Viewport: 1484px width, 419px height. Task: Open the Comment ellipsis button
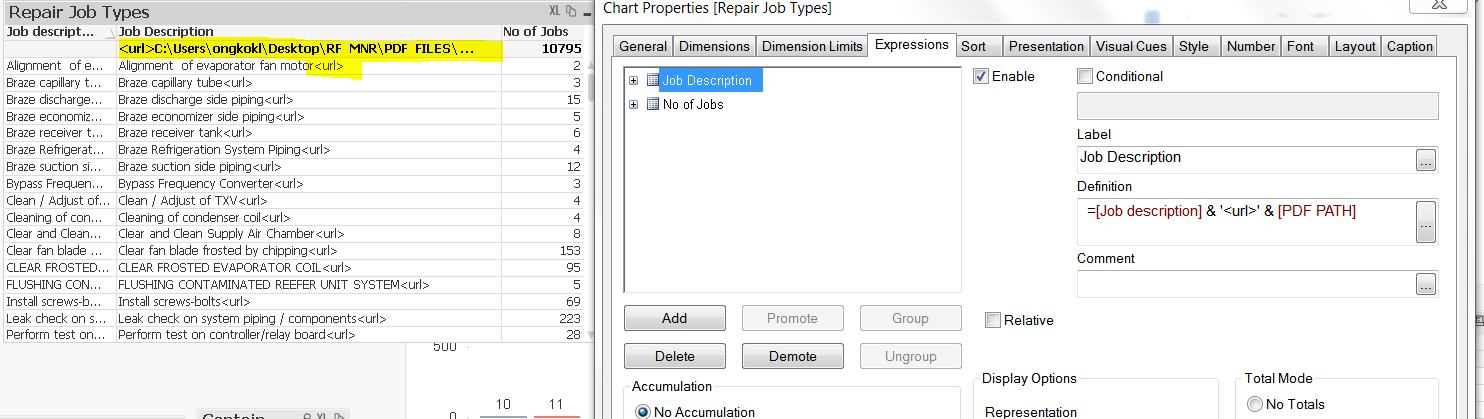(1426, 285)
